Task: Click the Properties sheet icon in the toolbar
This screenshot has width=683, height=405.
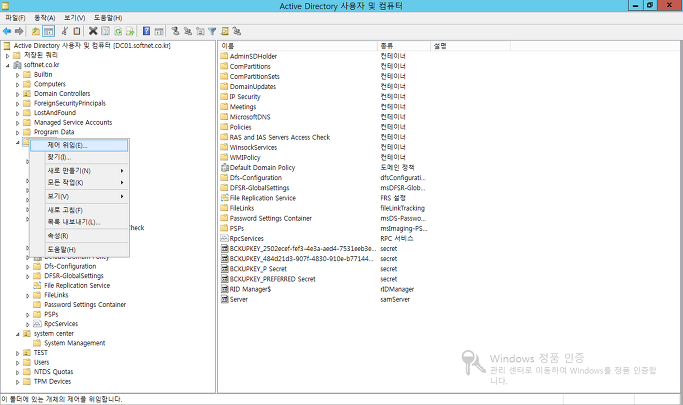Action: pos(105,31)
